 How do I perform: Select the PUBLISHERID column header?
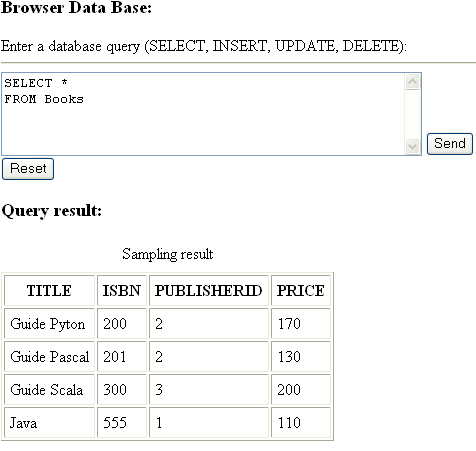coord(209,290)
